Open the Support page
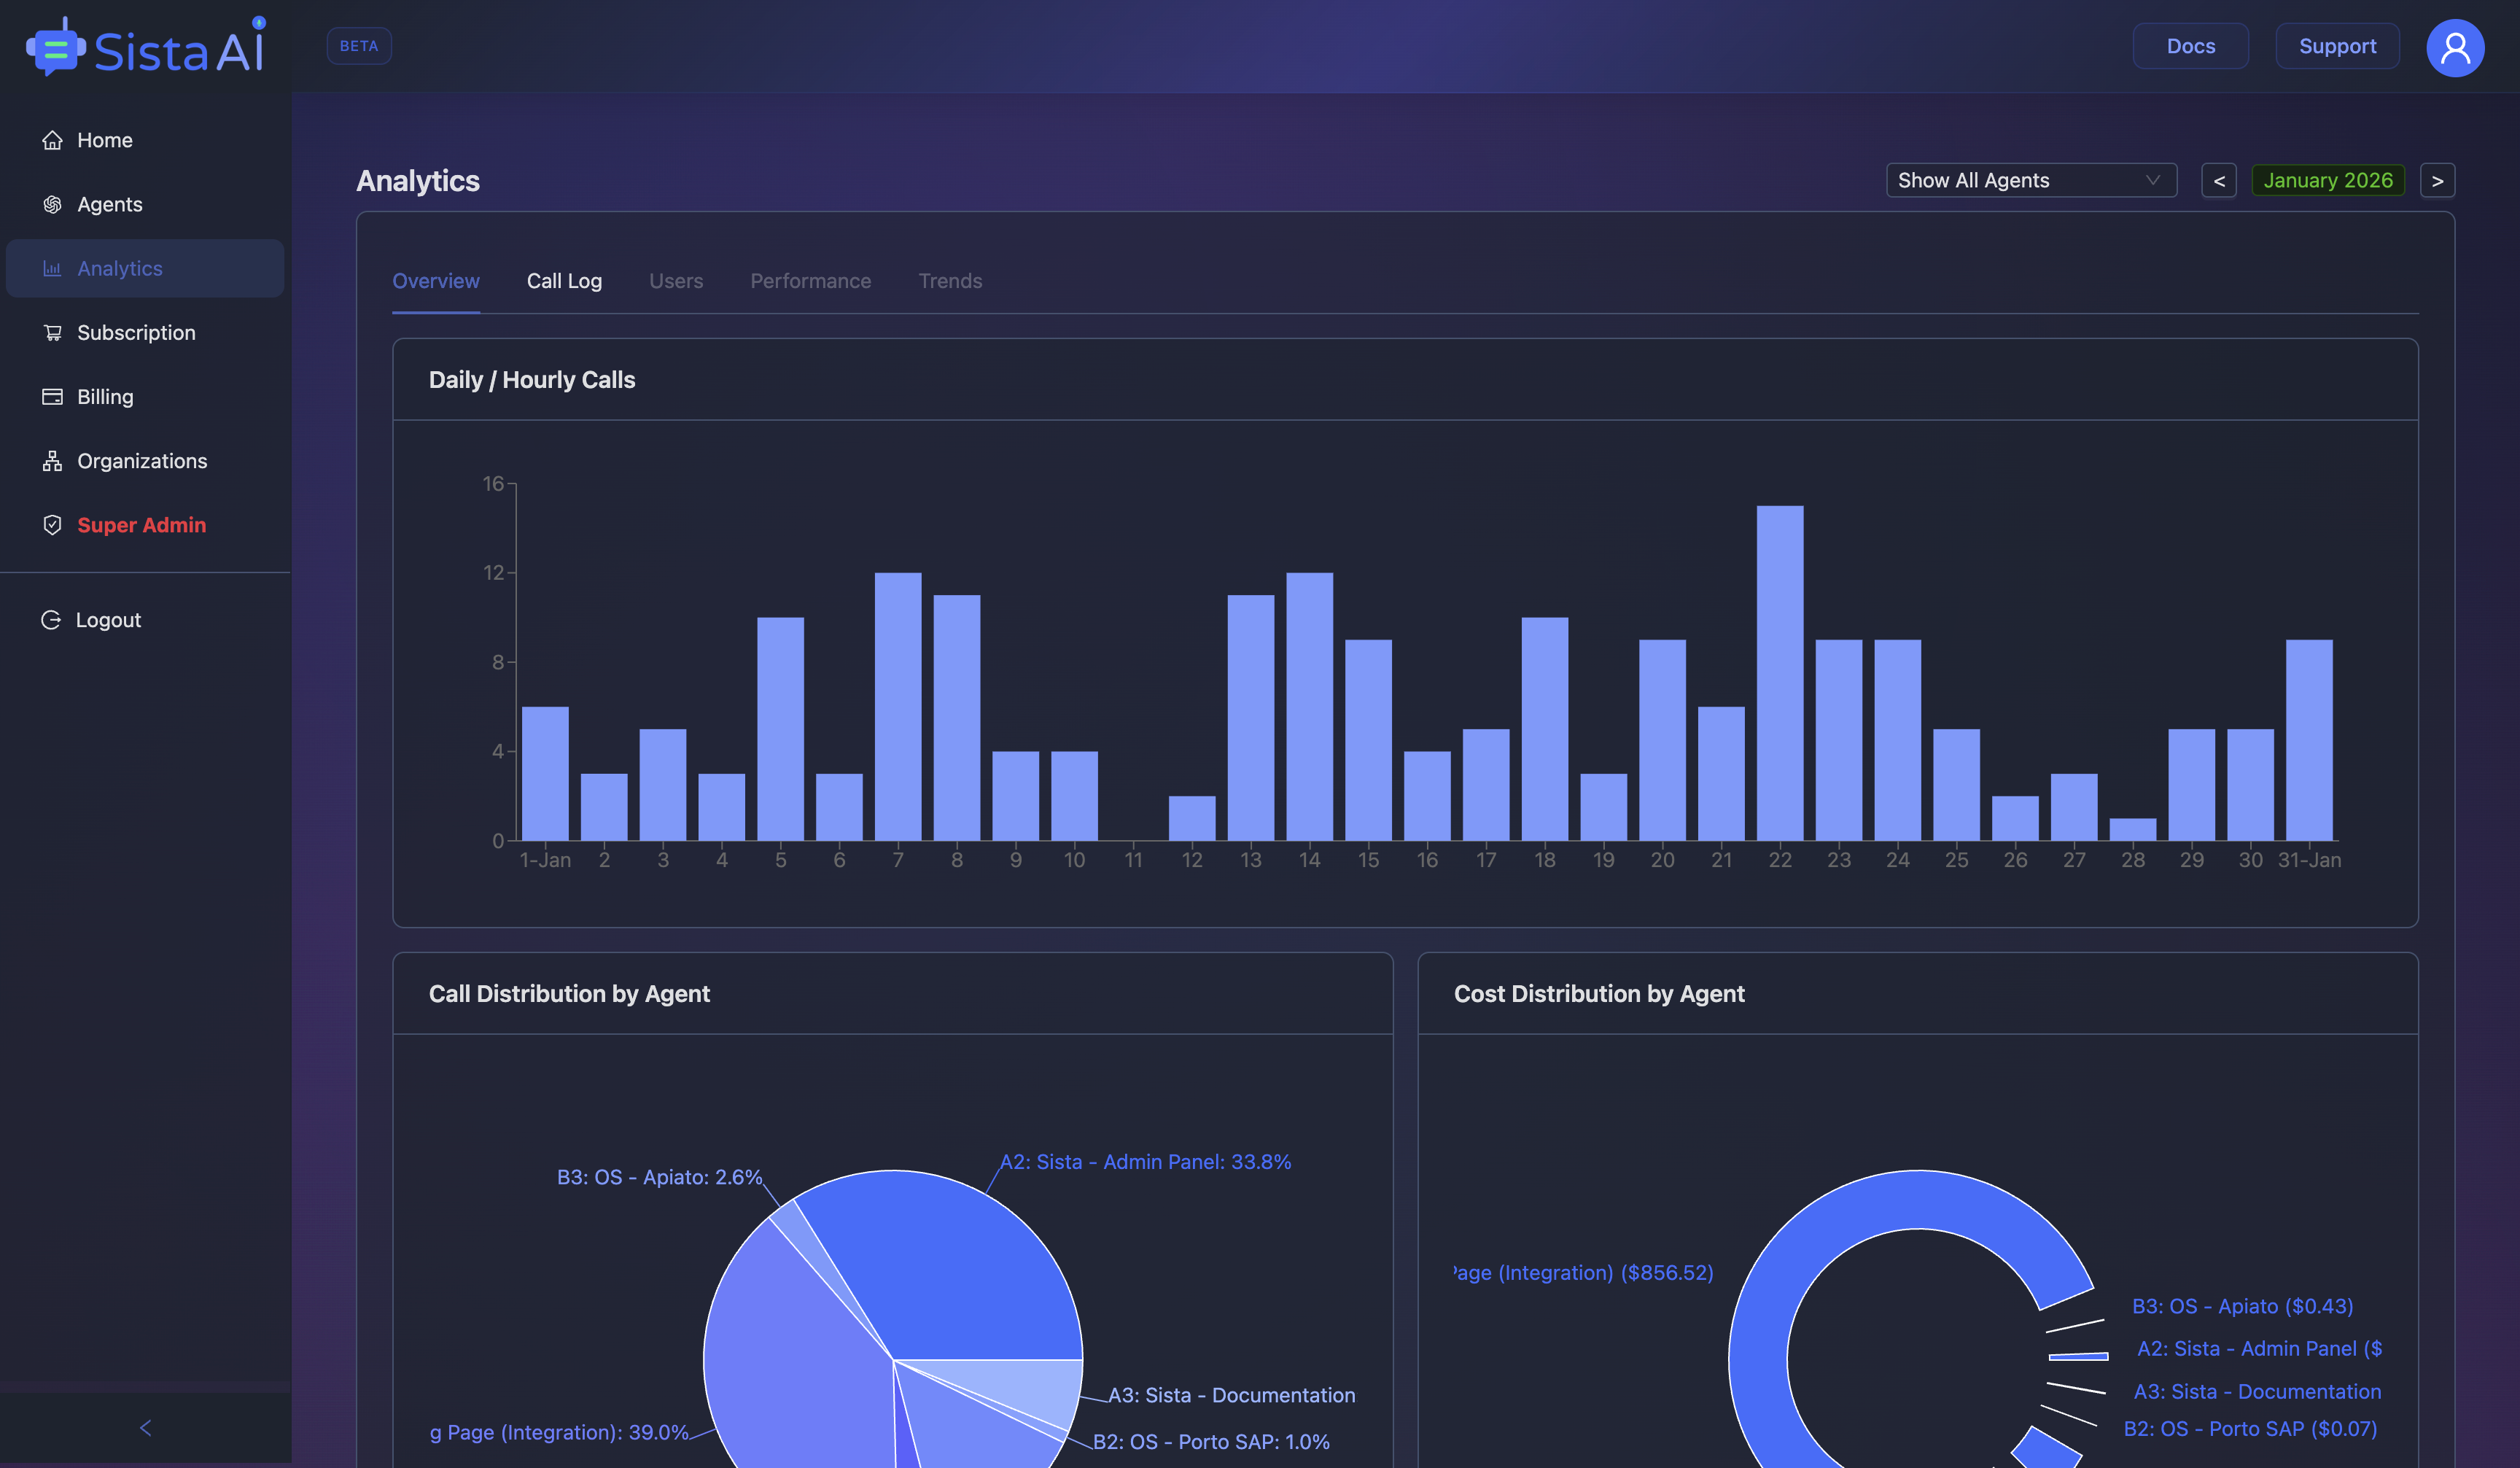Screen dimensions: 2520x1468 coord(2337,46)
